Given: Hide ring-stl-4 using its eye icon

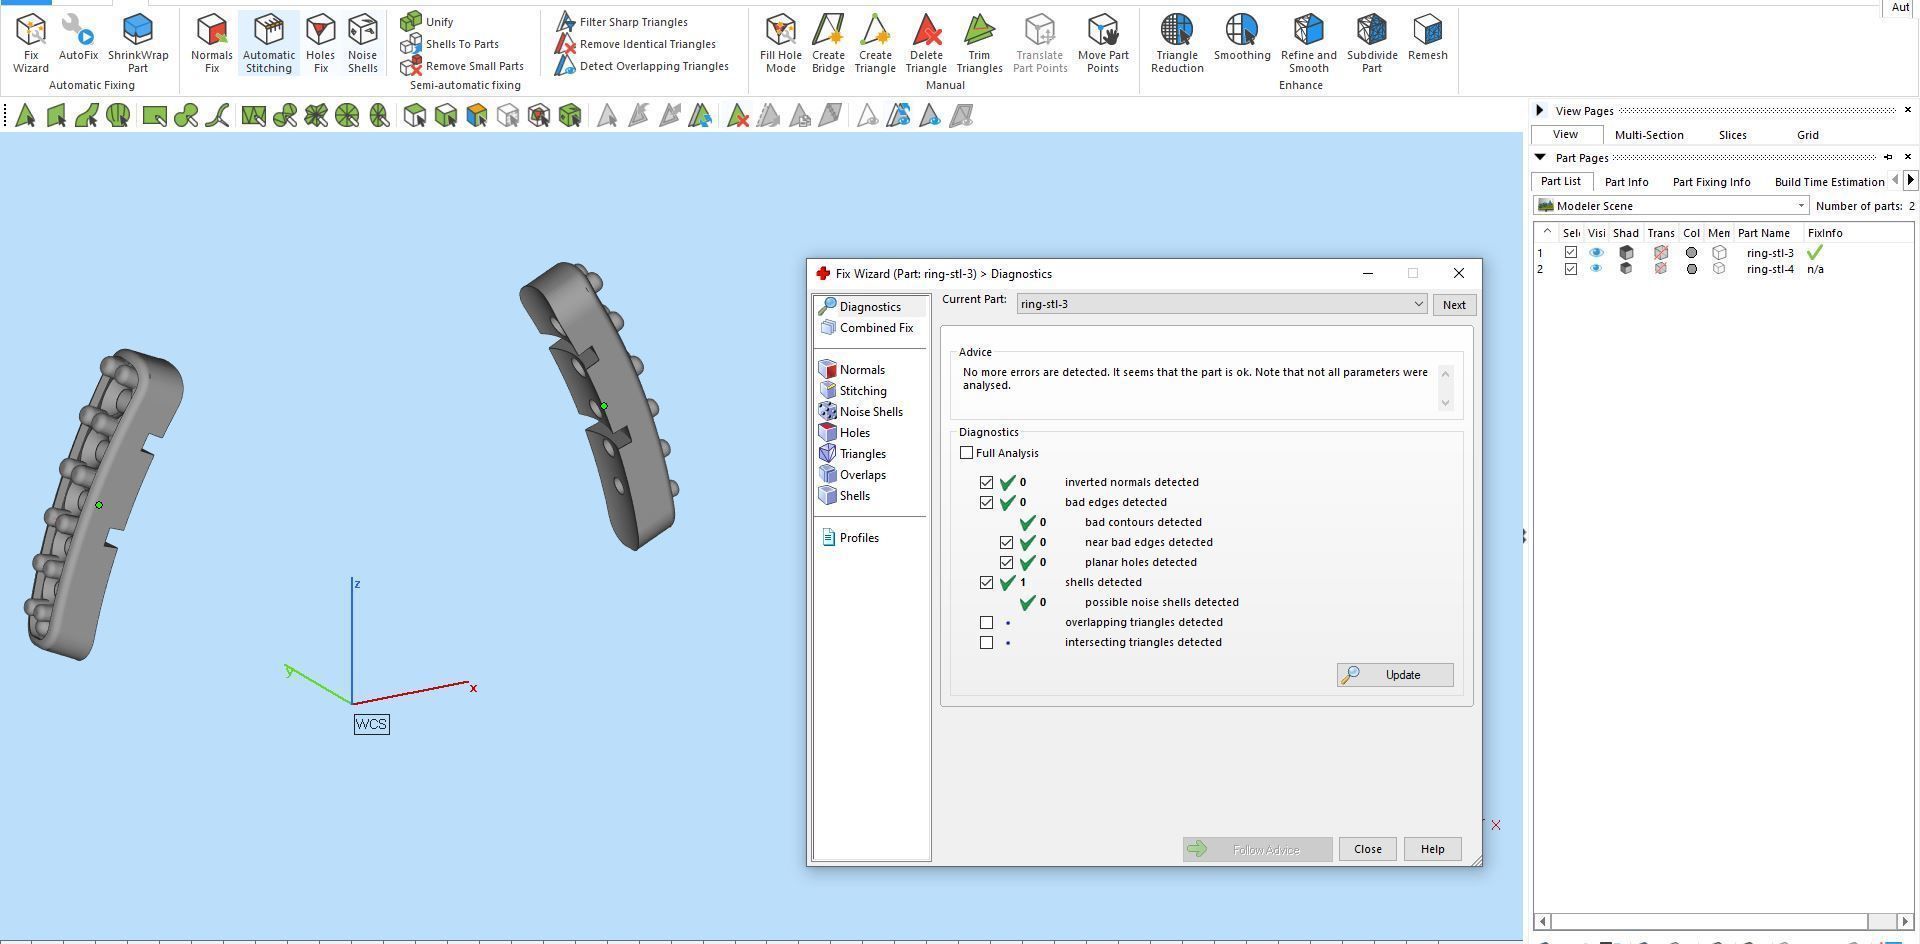Looking at the screenshot, I should tap(1596, 269).
